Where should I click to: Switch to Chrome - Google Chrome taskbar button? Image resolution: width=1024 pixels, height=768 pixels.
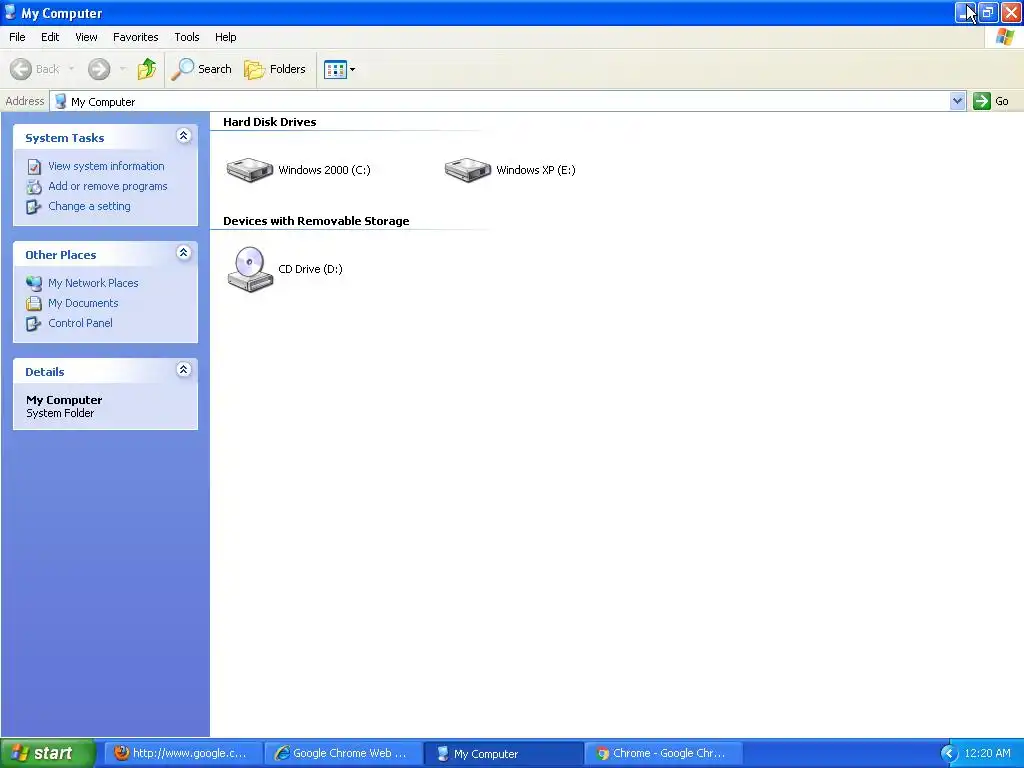coord(664,753)
